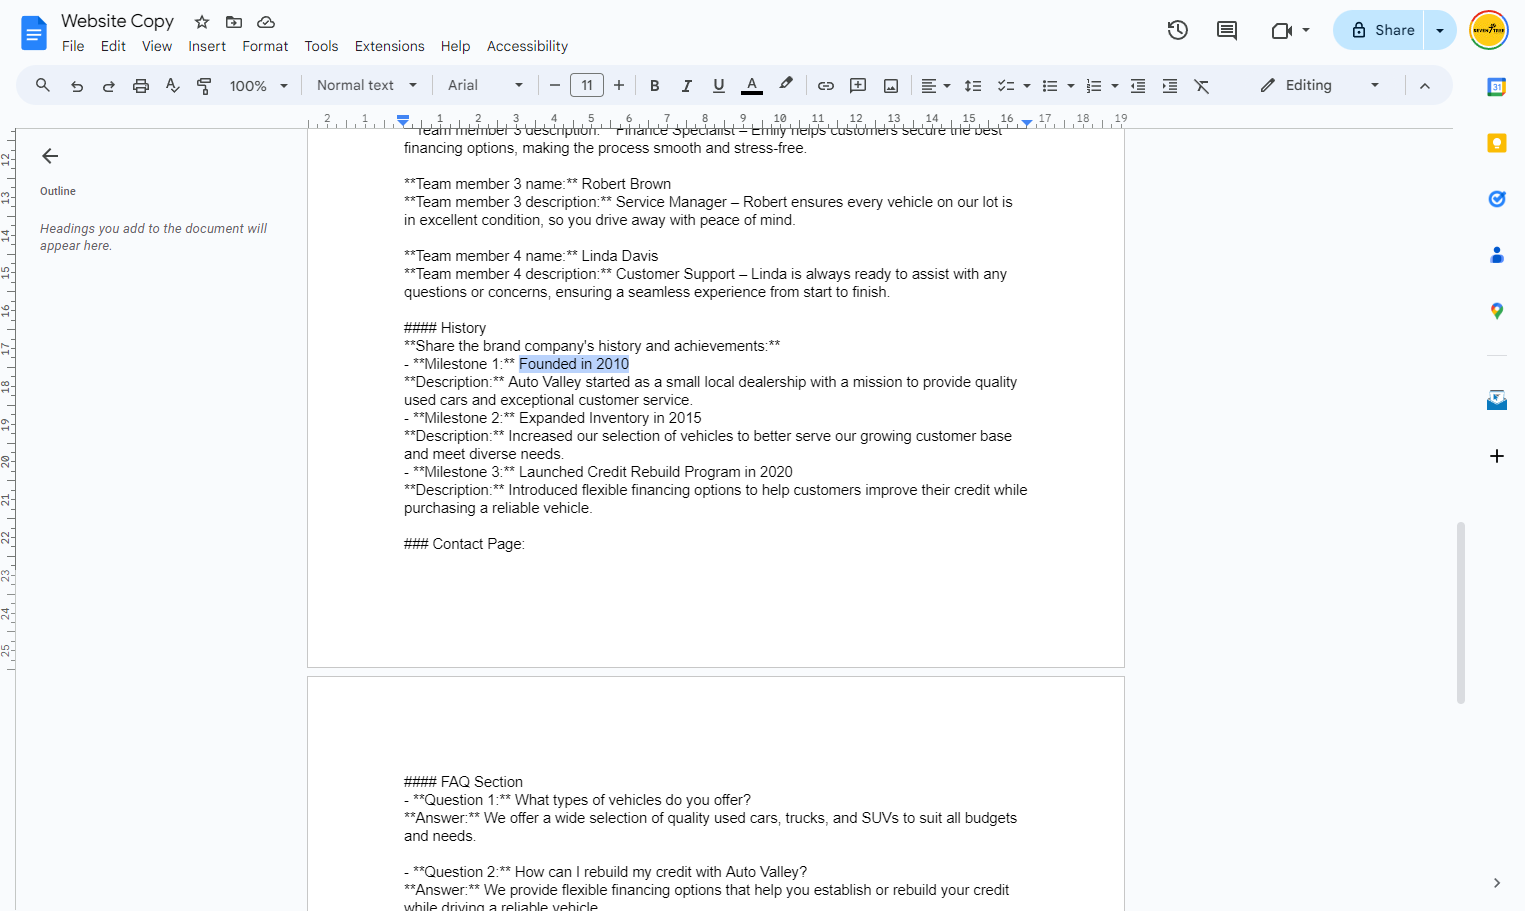Activate the paint format tool

click(x=205, y=86)
